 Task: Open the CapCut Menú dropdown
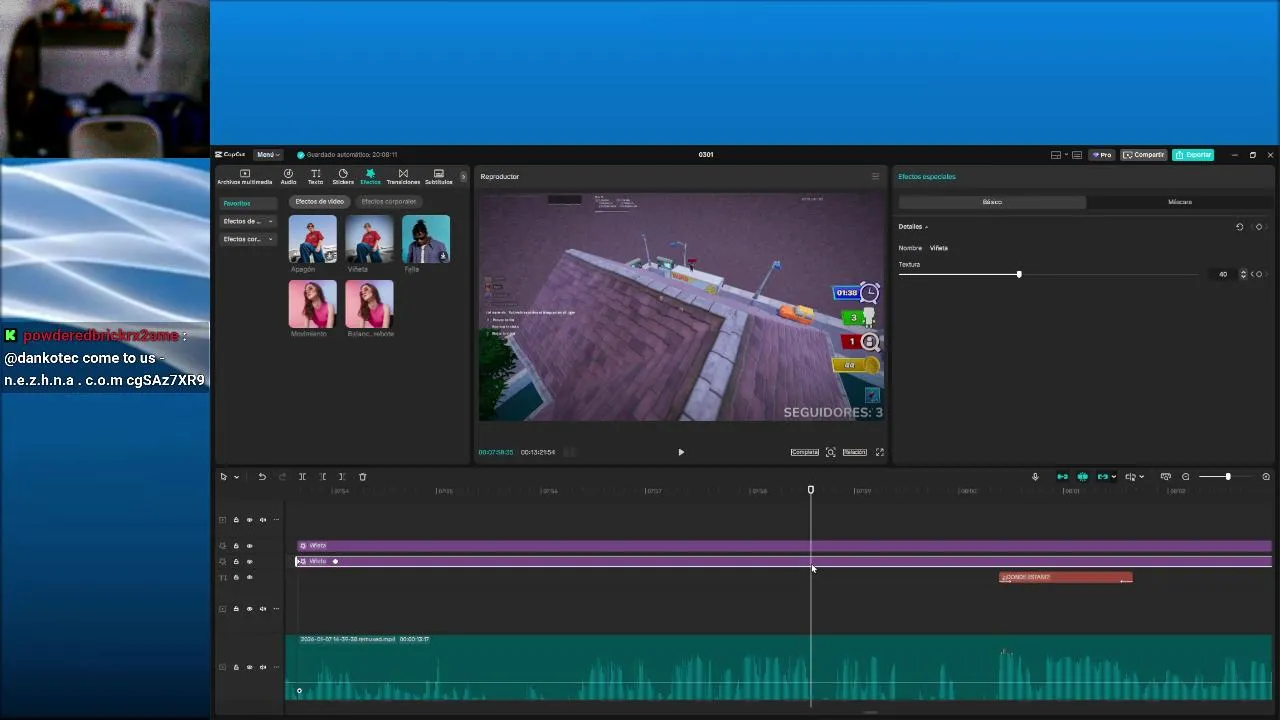(267, 155)
